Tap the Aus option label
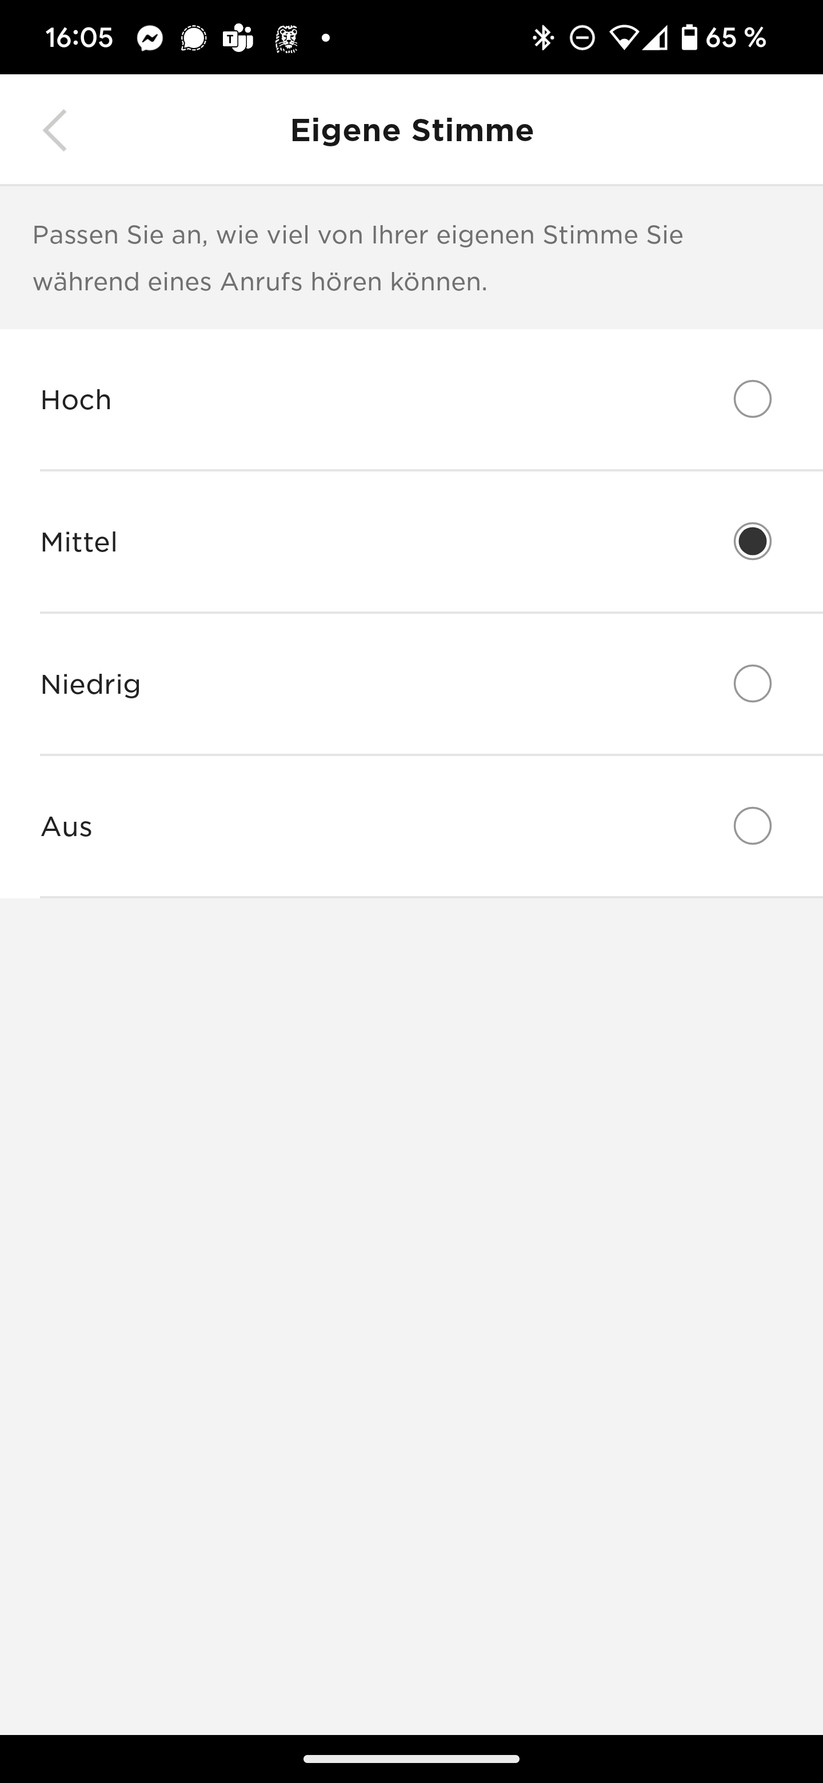 (x=66, y=827)
